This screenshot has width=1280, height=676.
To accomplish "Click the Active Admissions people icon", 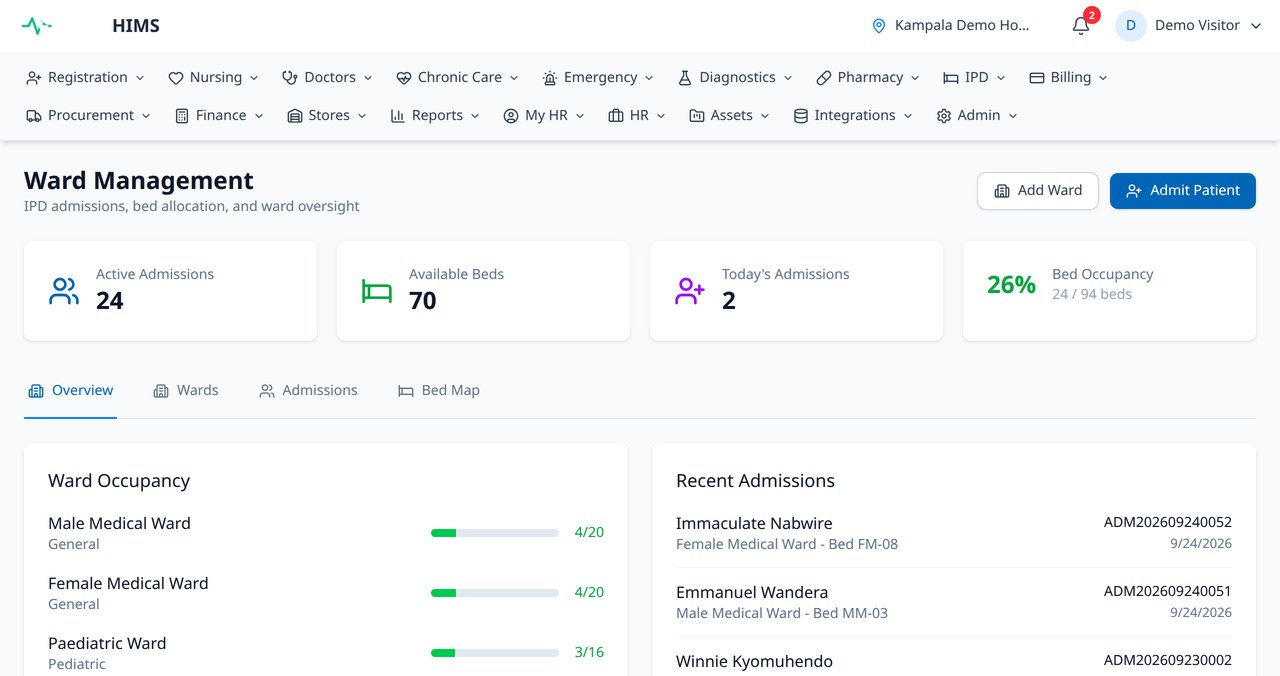I will (64, 291).
